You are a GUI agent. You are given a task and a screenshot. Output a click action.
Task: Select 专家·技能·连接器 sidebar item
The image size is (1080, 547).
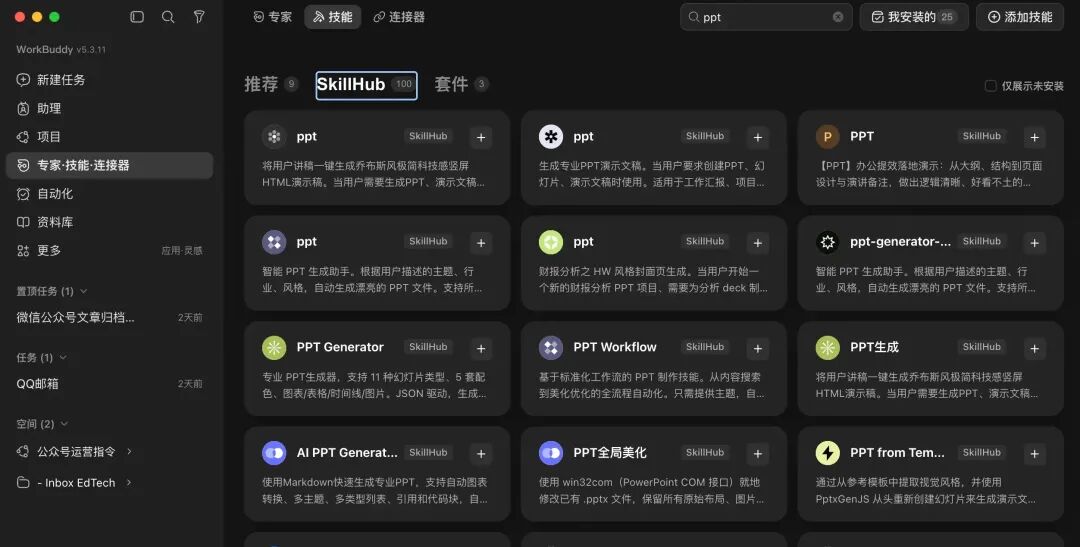110,165
